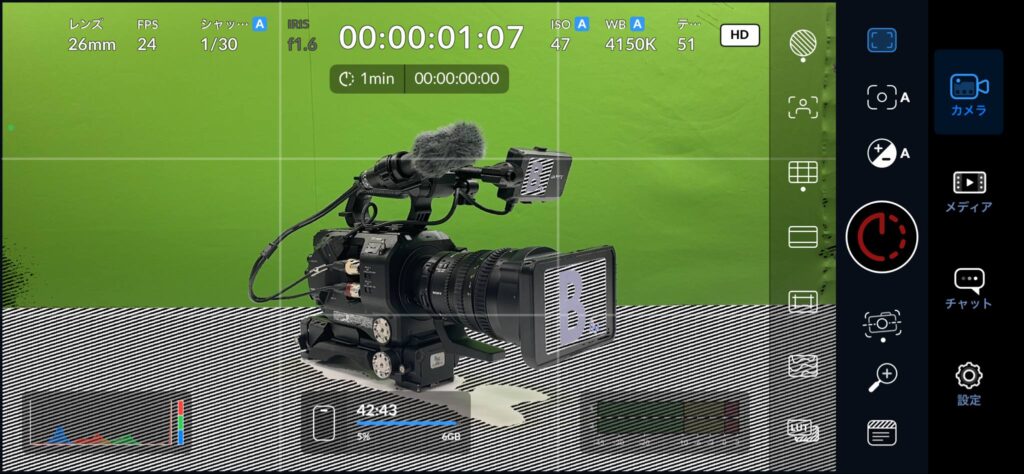Tap the magnifier zoom icon

[882, 377]
